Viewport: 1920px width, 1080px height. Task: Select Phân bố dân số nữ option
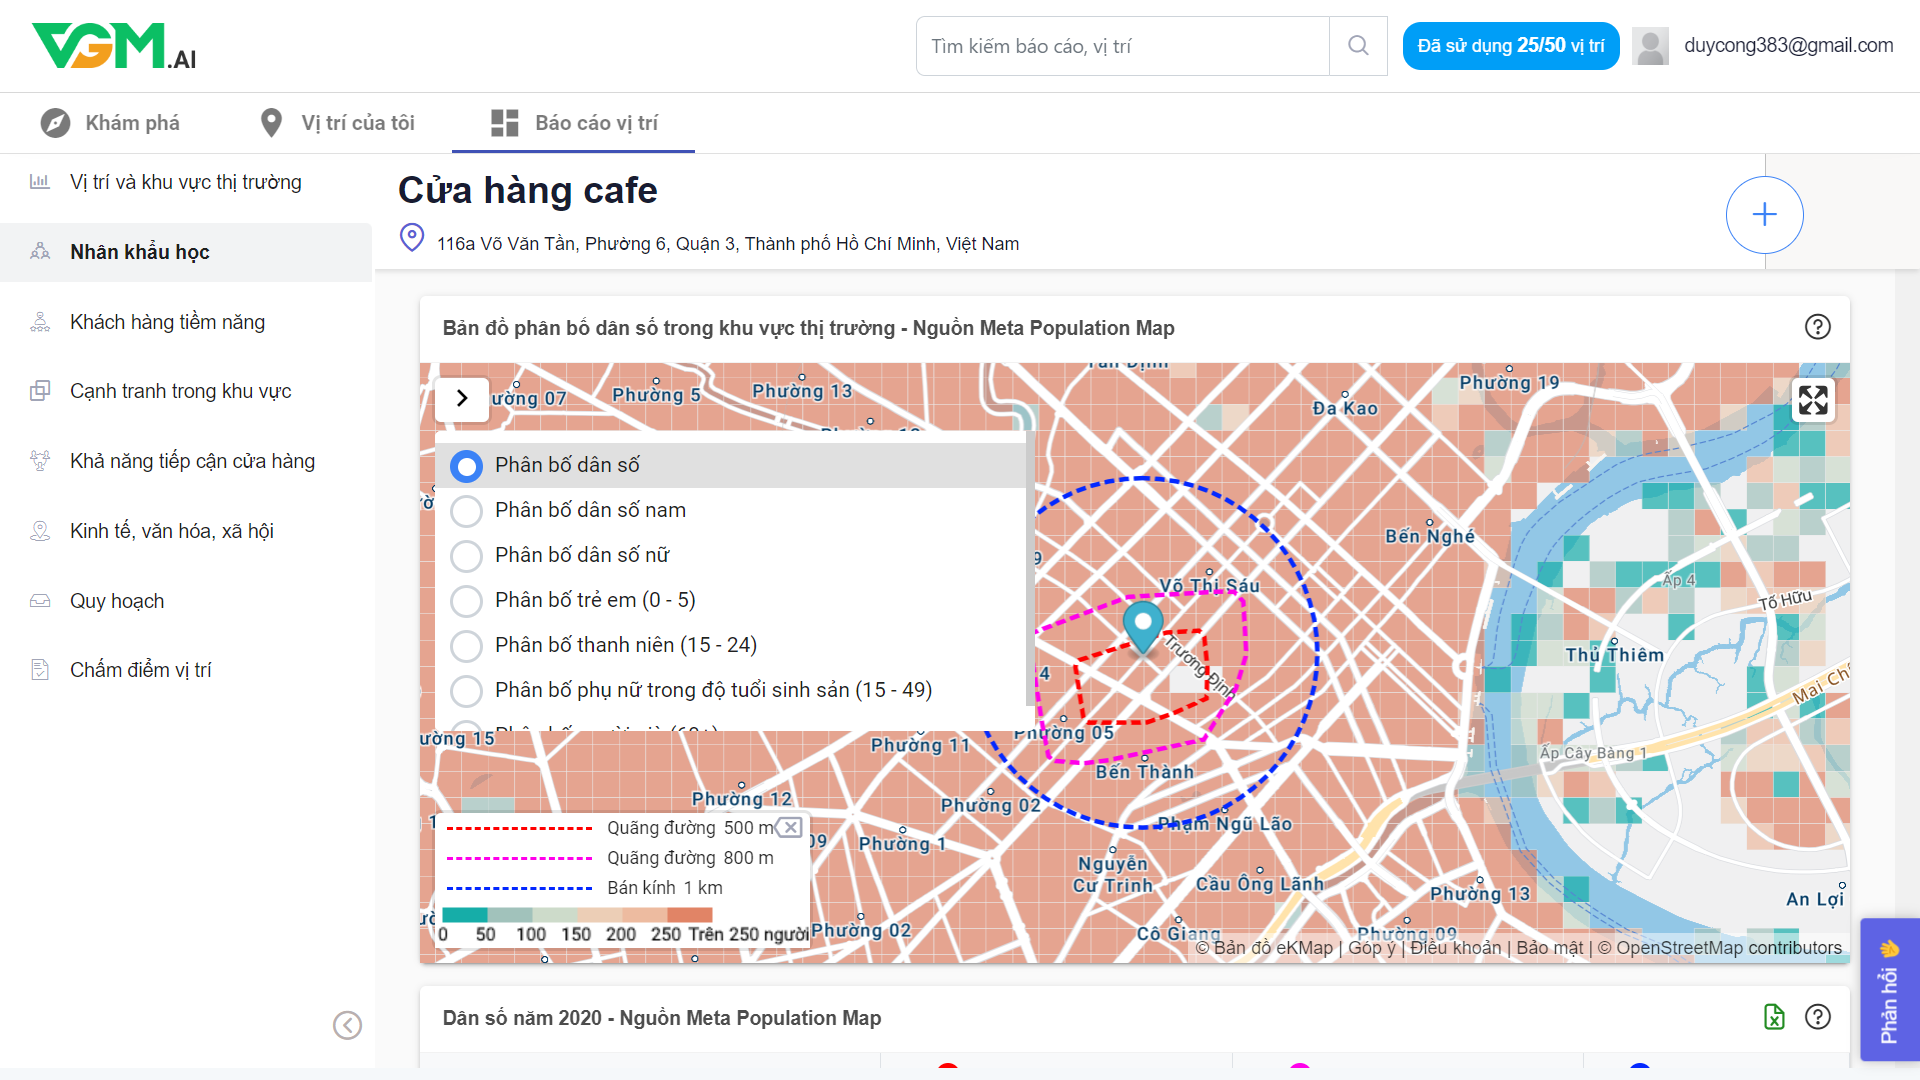pos(466,556)
